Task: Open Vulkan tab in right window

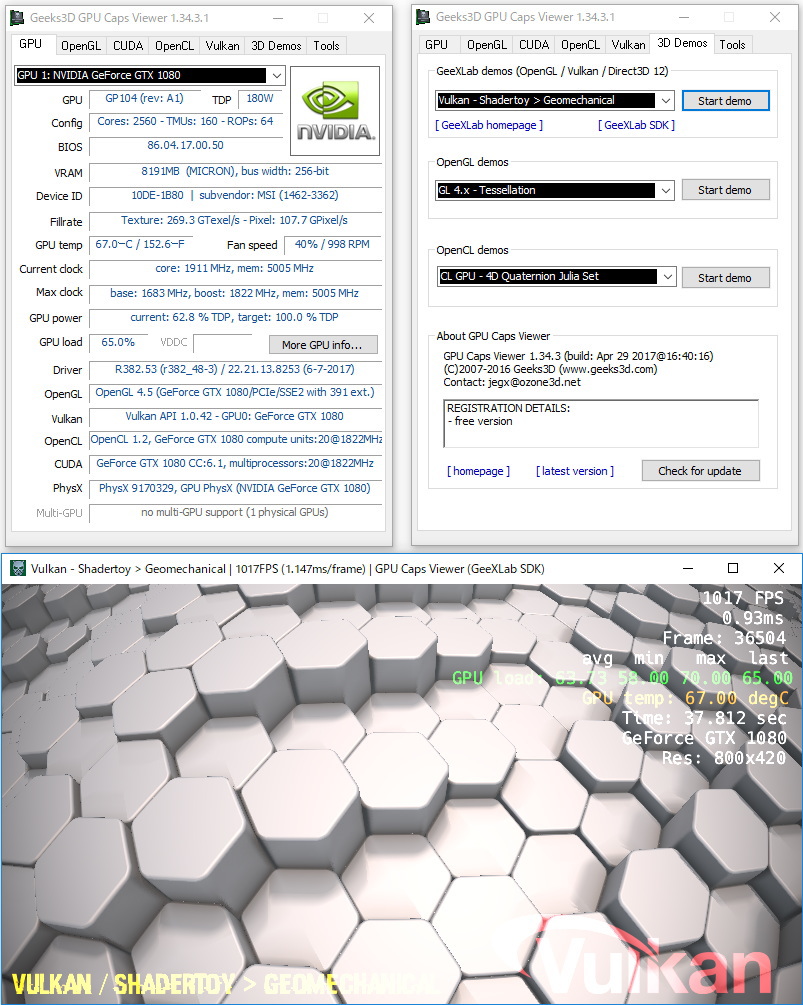Action: [628, 44]
